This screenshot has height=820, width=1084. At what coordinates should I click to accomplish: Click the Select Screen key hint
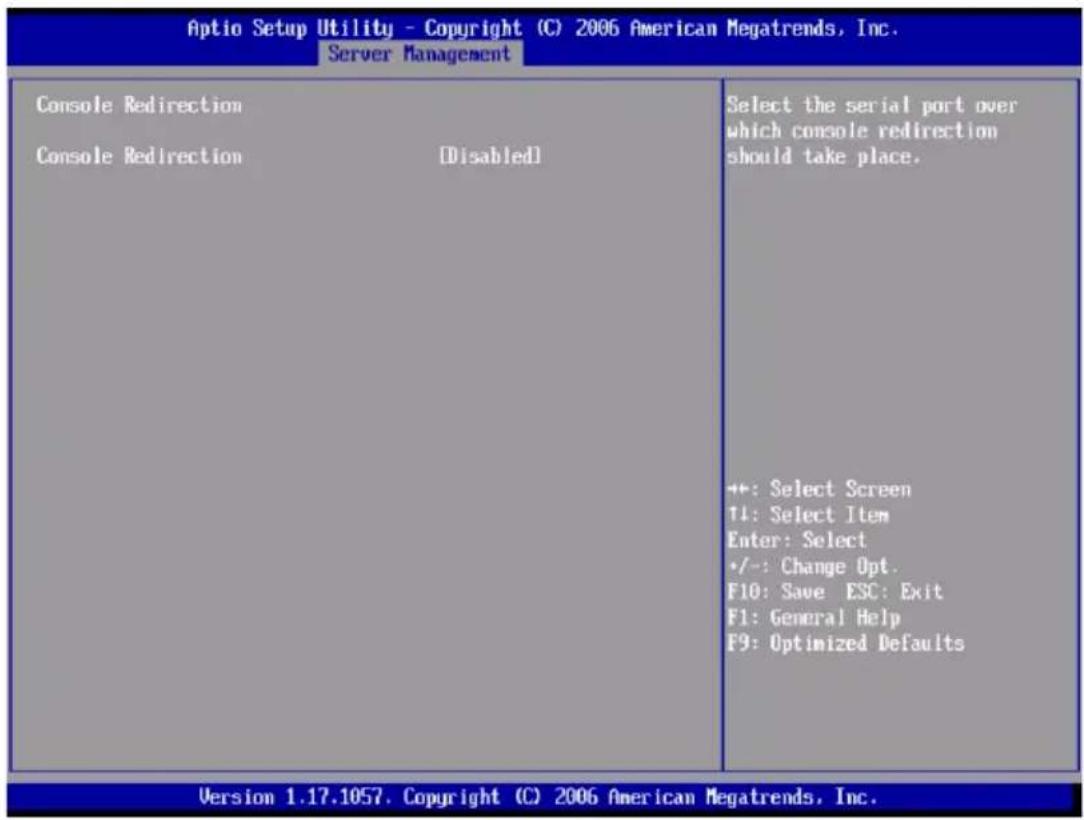click(x=819, y=489)
